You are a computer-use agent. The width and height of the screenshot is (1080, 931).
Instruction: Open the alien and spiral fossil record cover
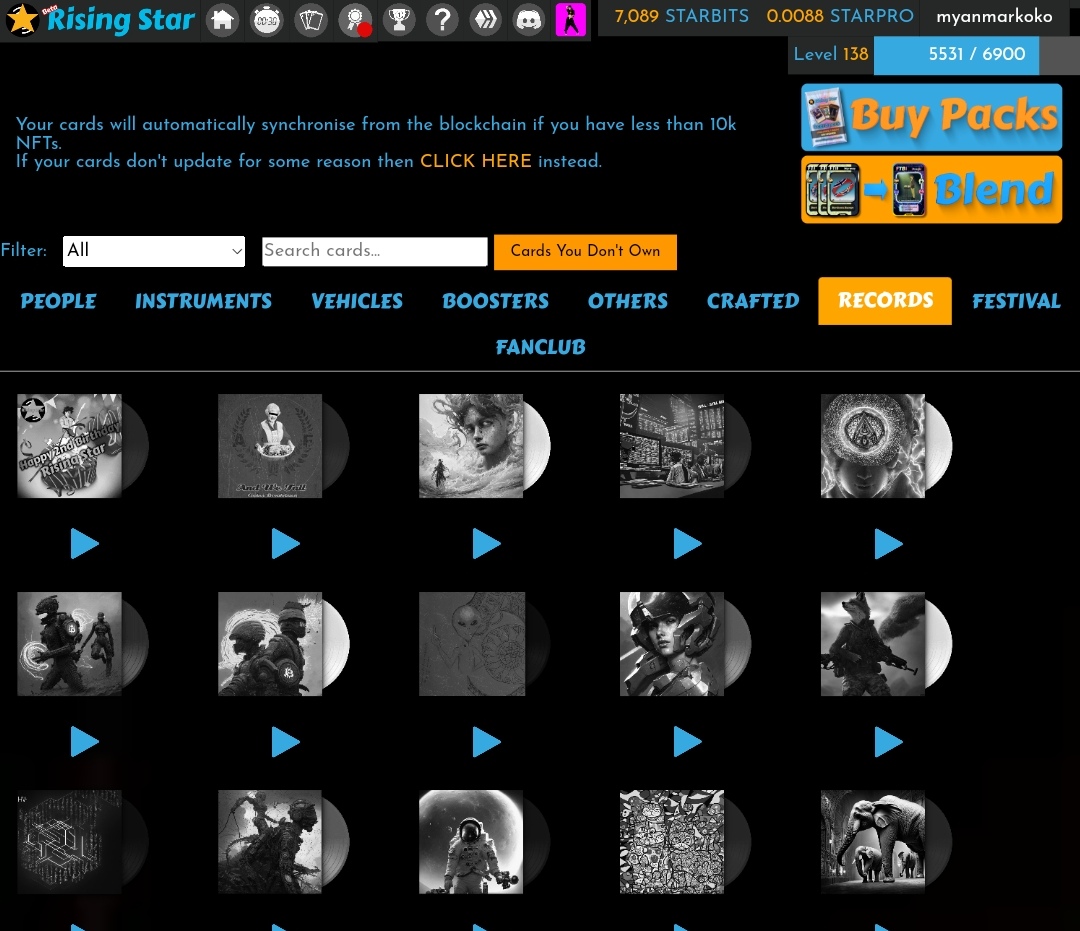pyautogui.click(x=472, y=644)
